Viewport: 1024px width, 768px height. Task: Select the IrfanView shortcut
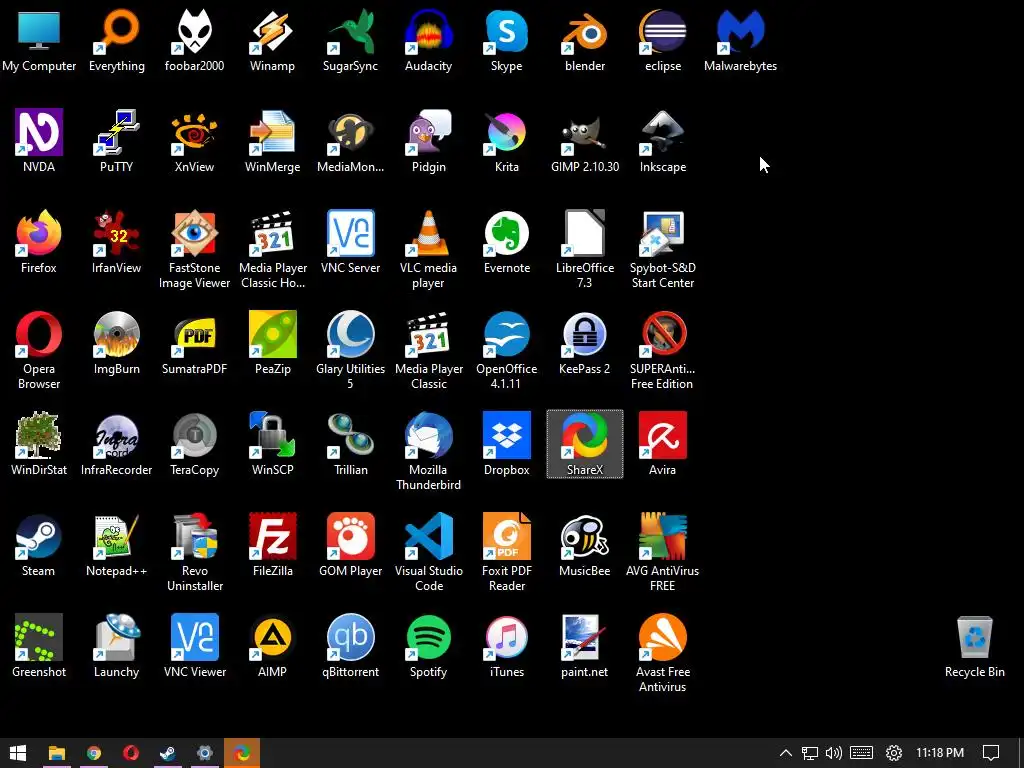coord(116,242)
